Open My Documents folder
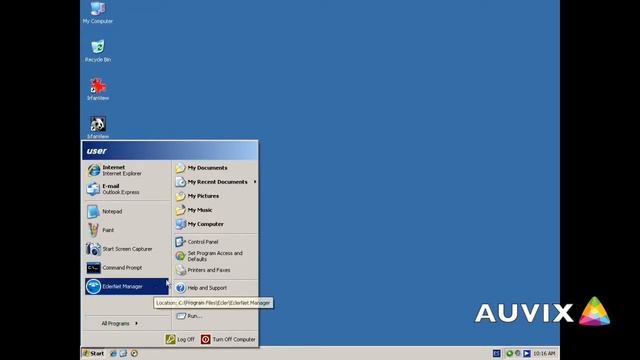This screenshot has height=360, width=640. coord(216,168)
